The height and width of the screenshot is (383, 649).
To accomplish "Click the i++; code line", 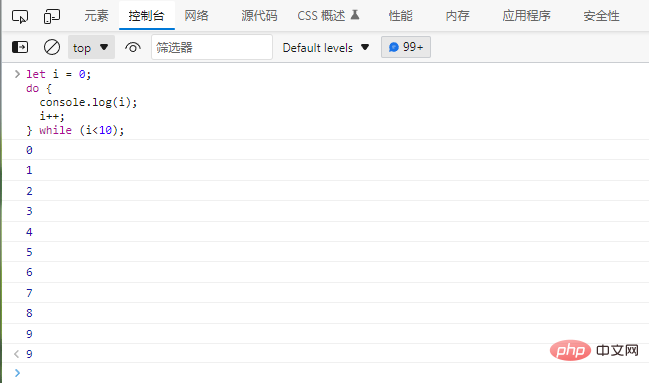I will [52, 116].
